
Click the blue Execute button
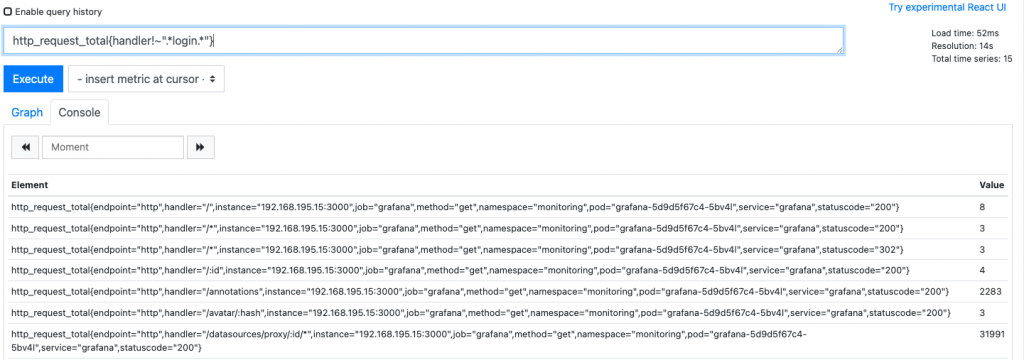tap(33, 79)
